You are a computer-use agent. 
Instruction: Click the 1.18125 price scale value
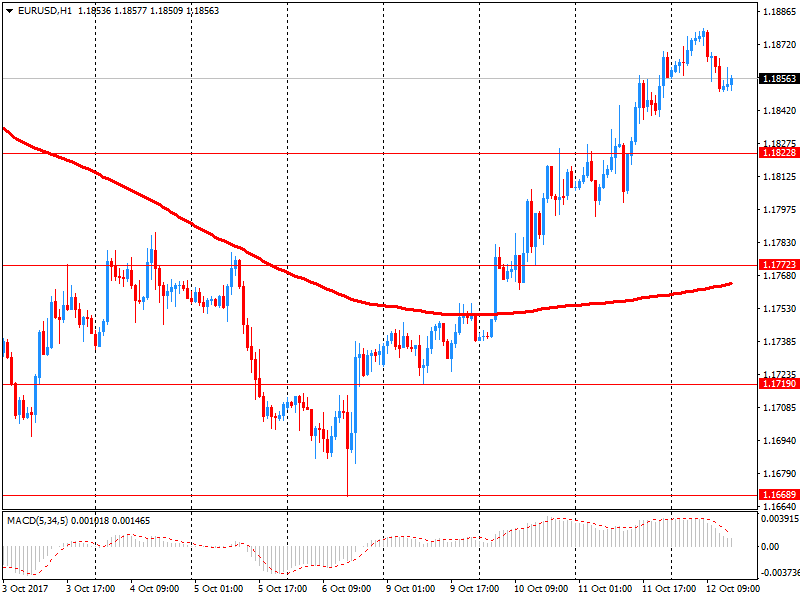[x=779, y=177]
